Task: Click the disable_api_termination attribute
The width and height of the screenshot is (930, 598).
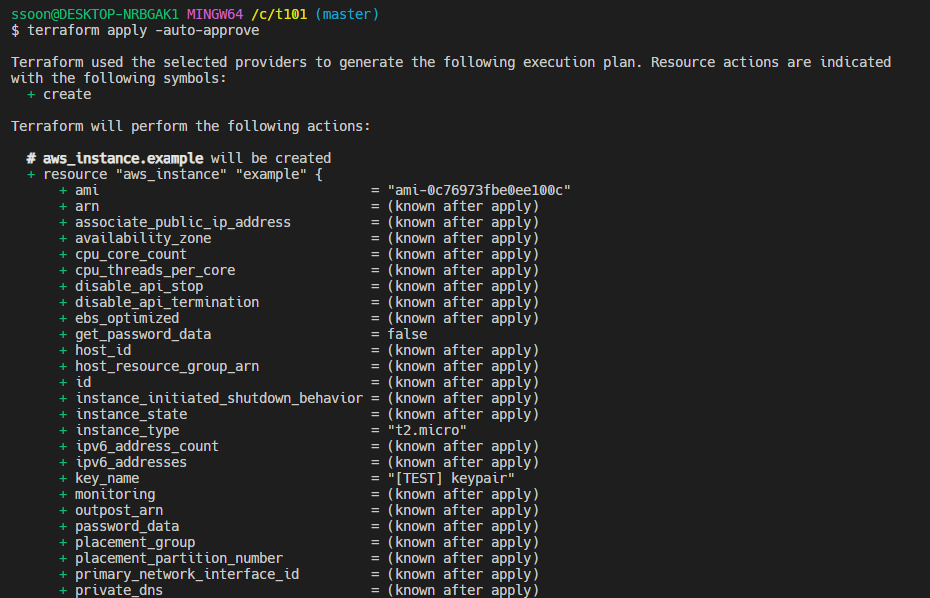Action: pyautogui.click(x=167, y=303)
